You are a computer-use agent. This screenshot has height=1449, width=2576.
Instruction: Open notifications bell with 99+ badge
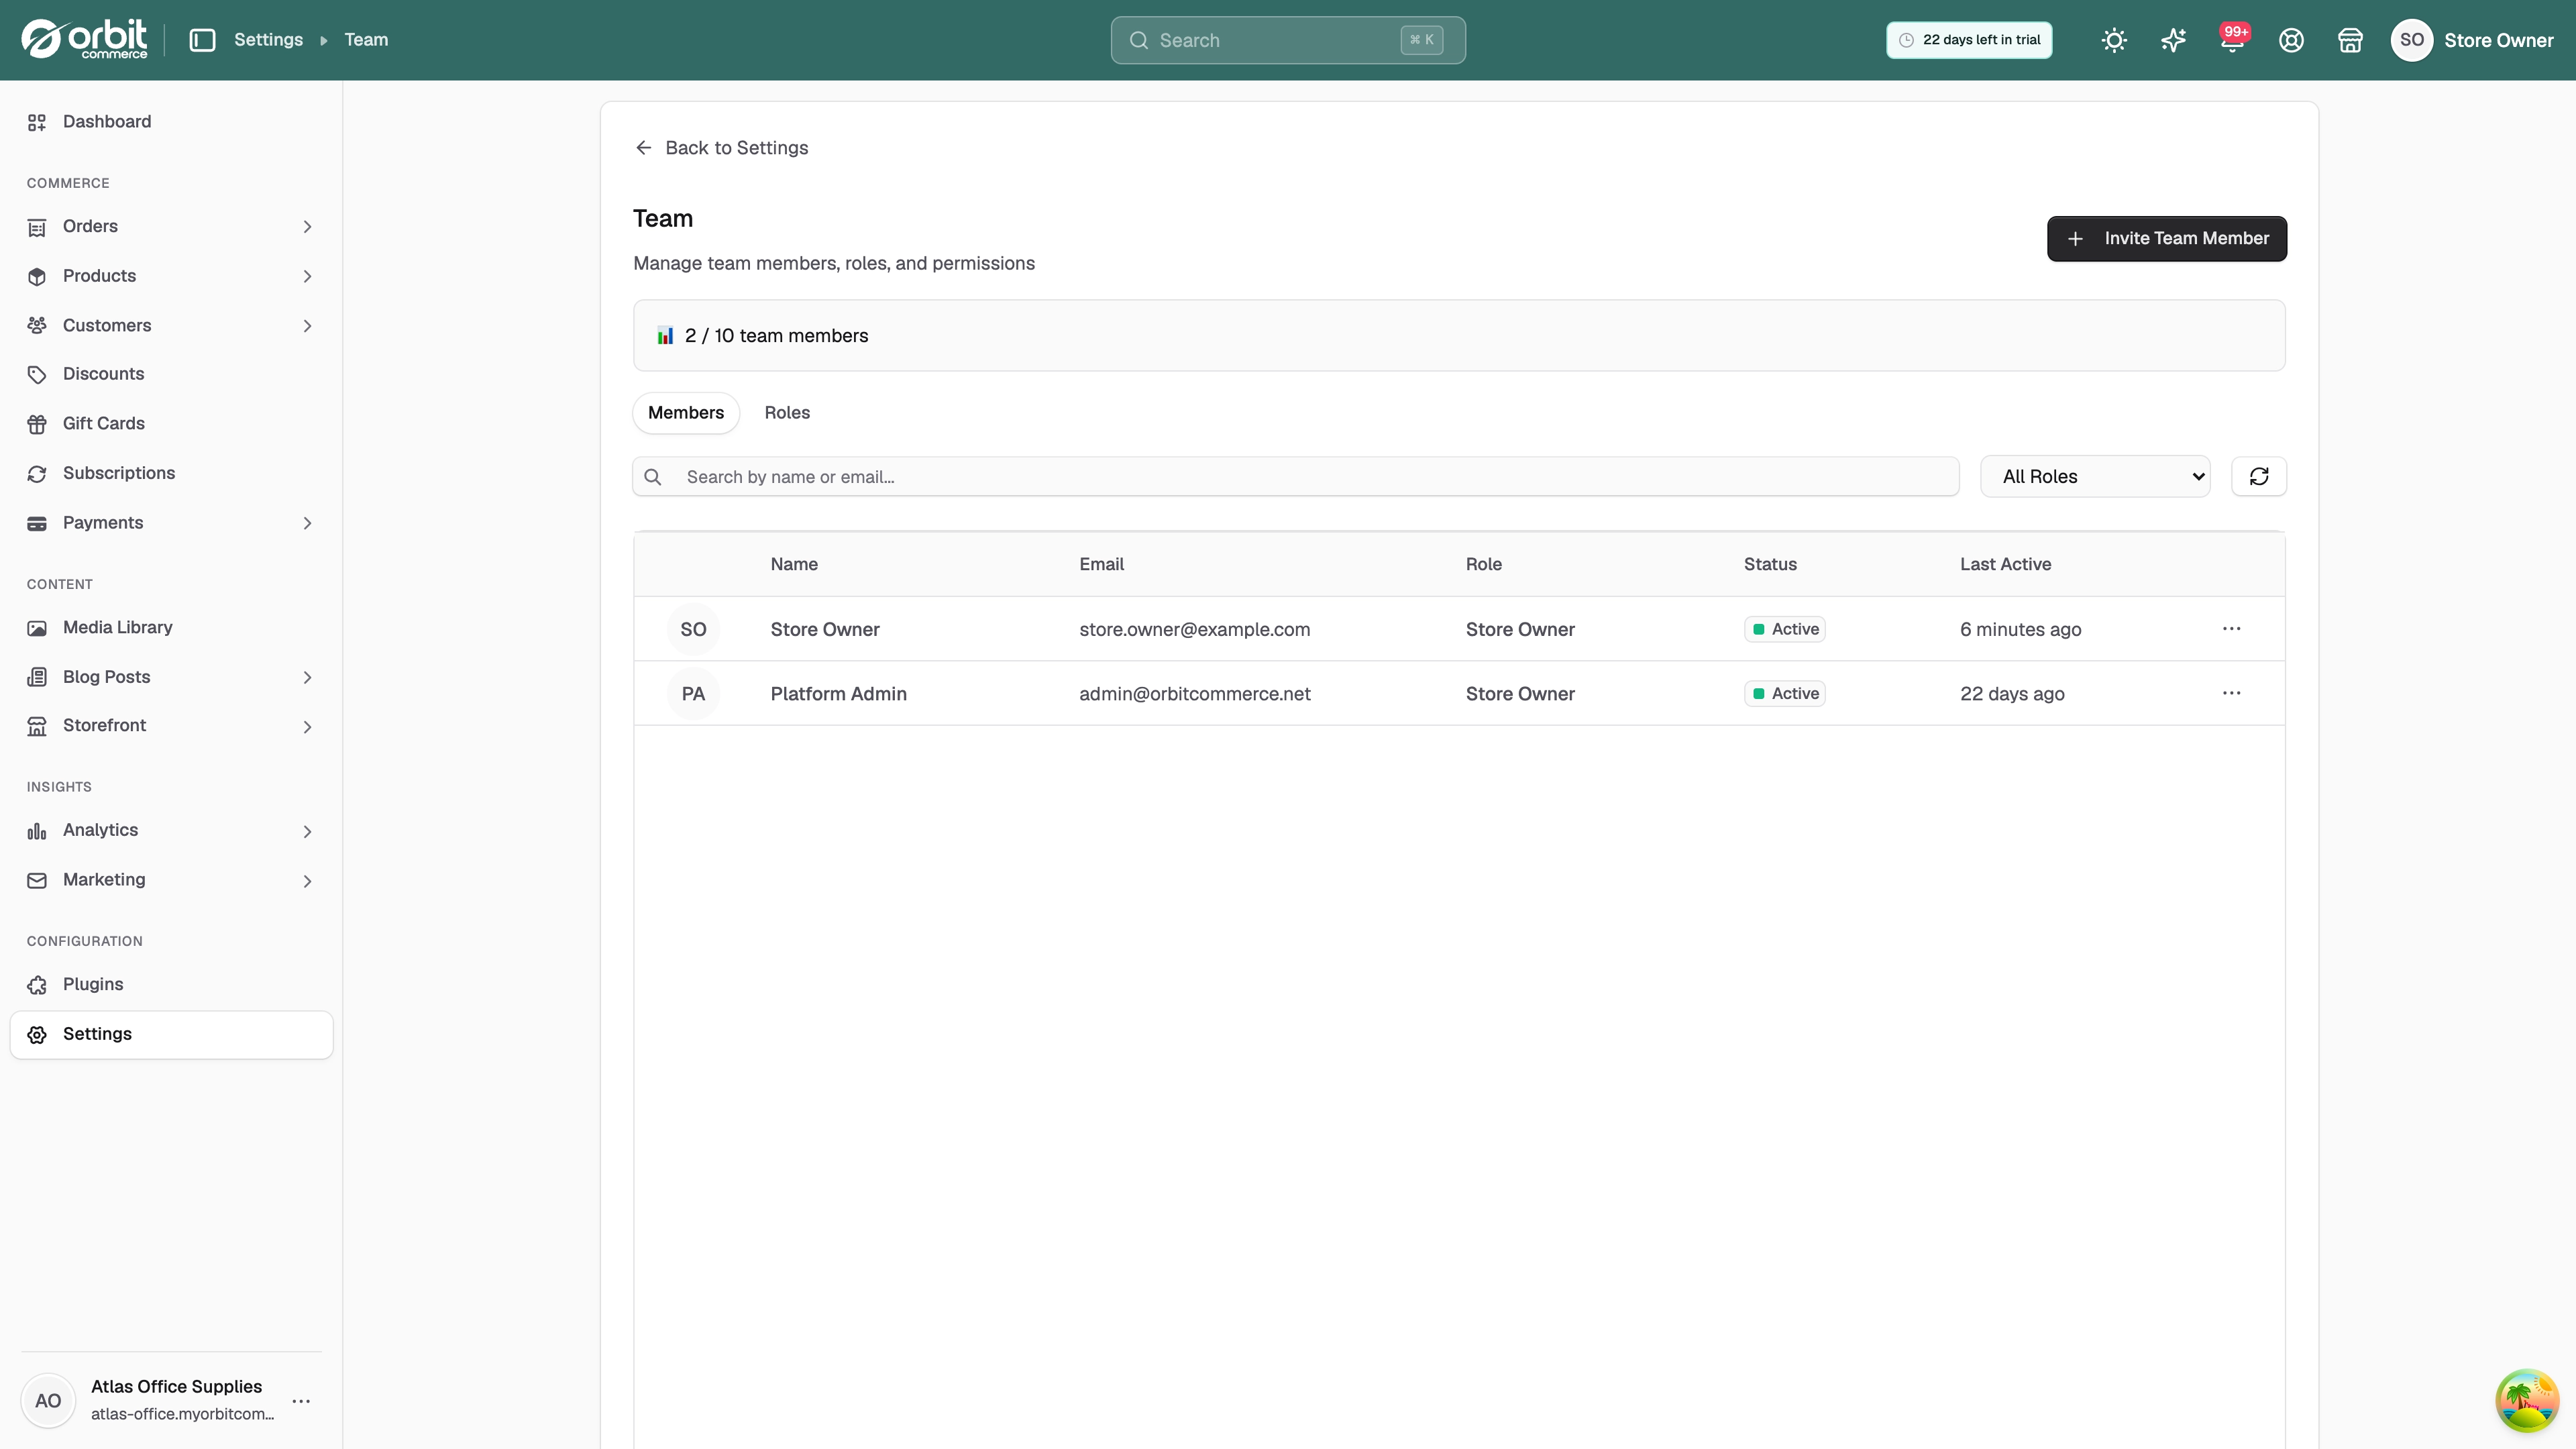[2232, 40]
